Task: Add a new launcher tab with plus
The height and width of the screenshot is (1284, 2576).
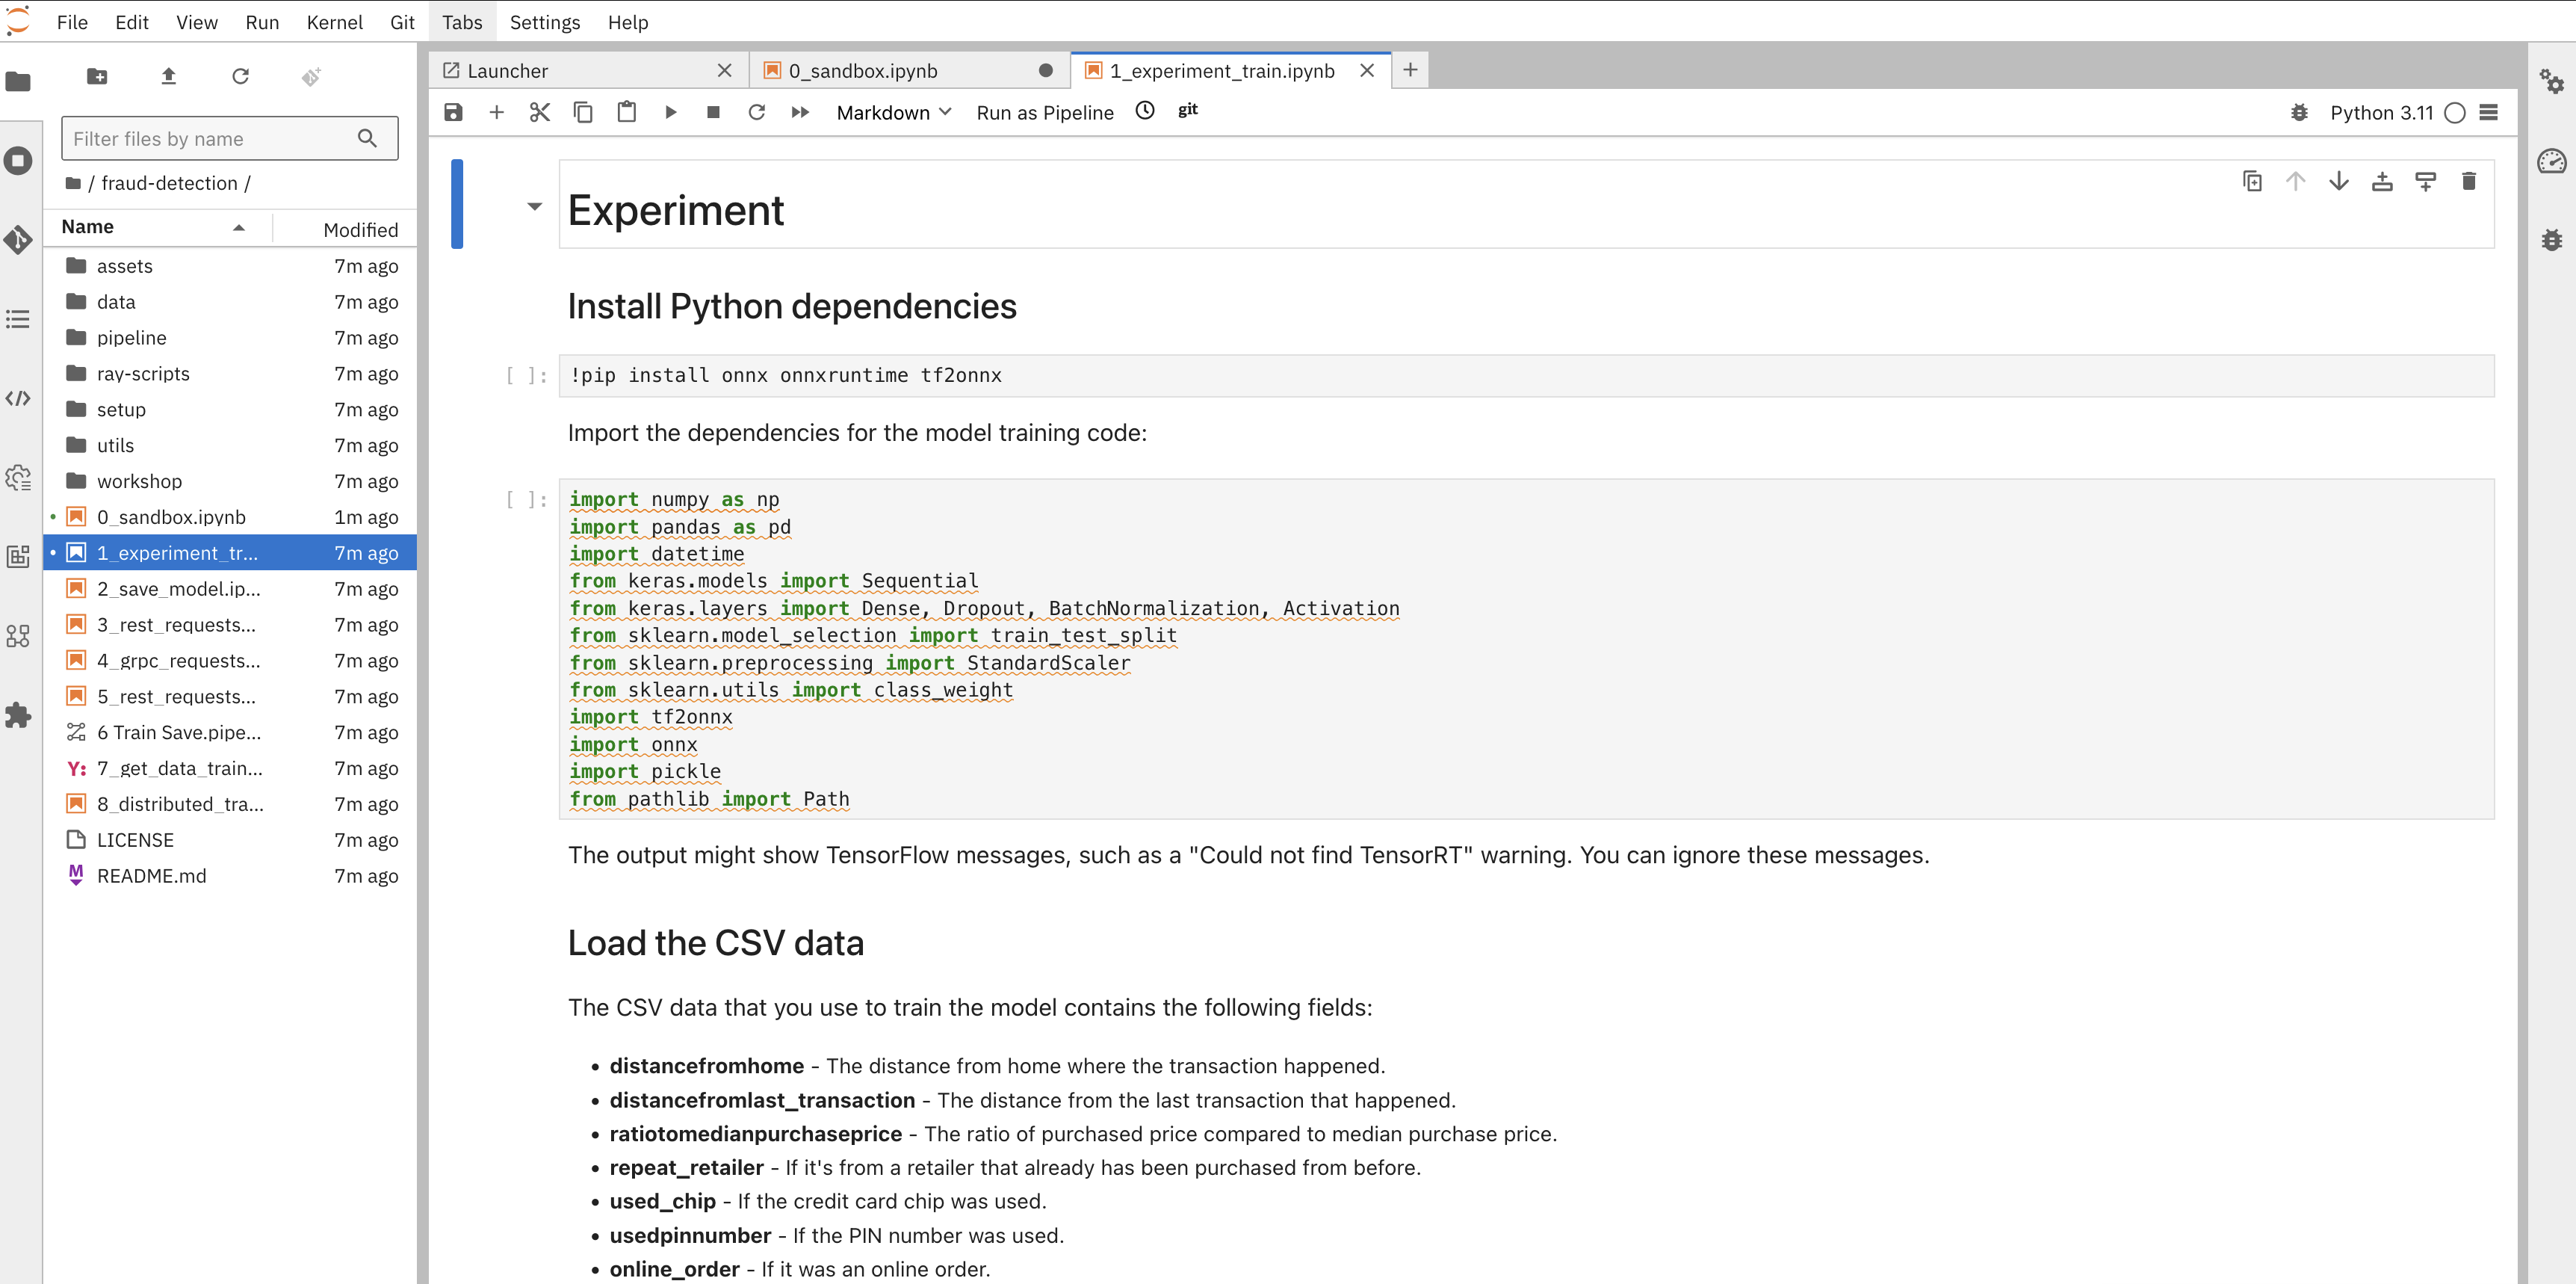Action: 1410,70
